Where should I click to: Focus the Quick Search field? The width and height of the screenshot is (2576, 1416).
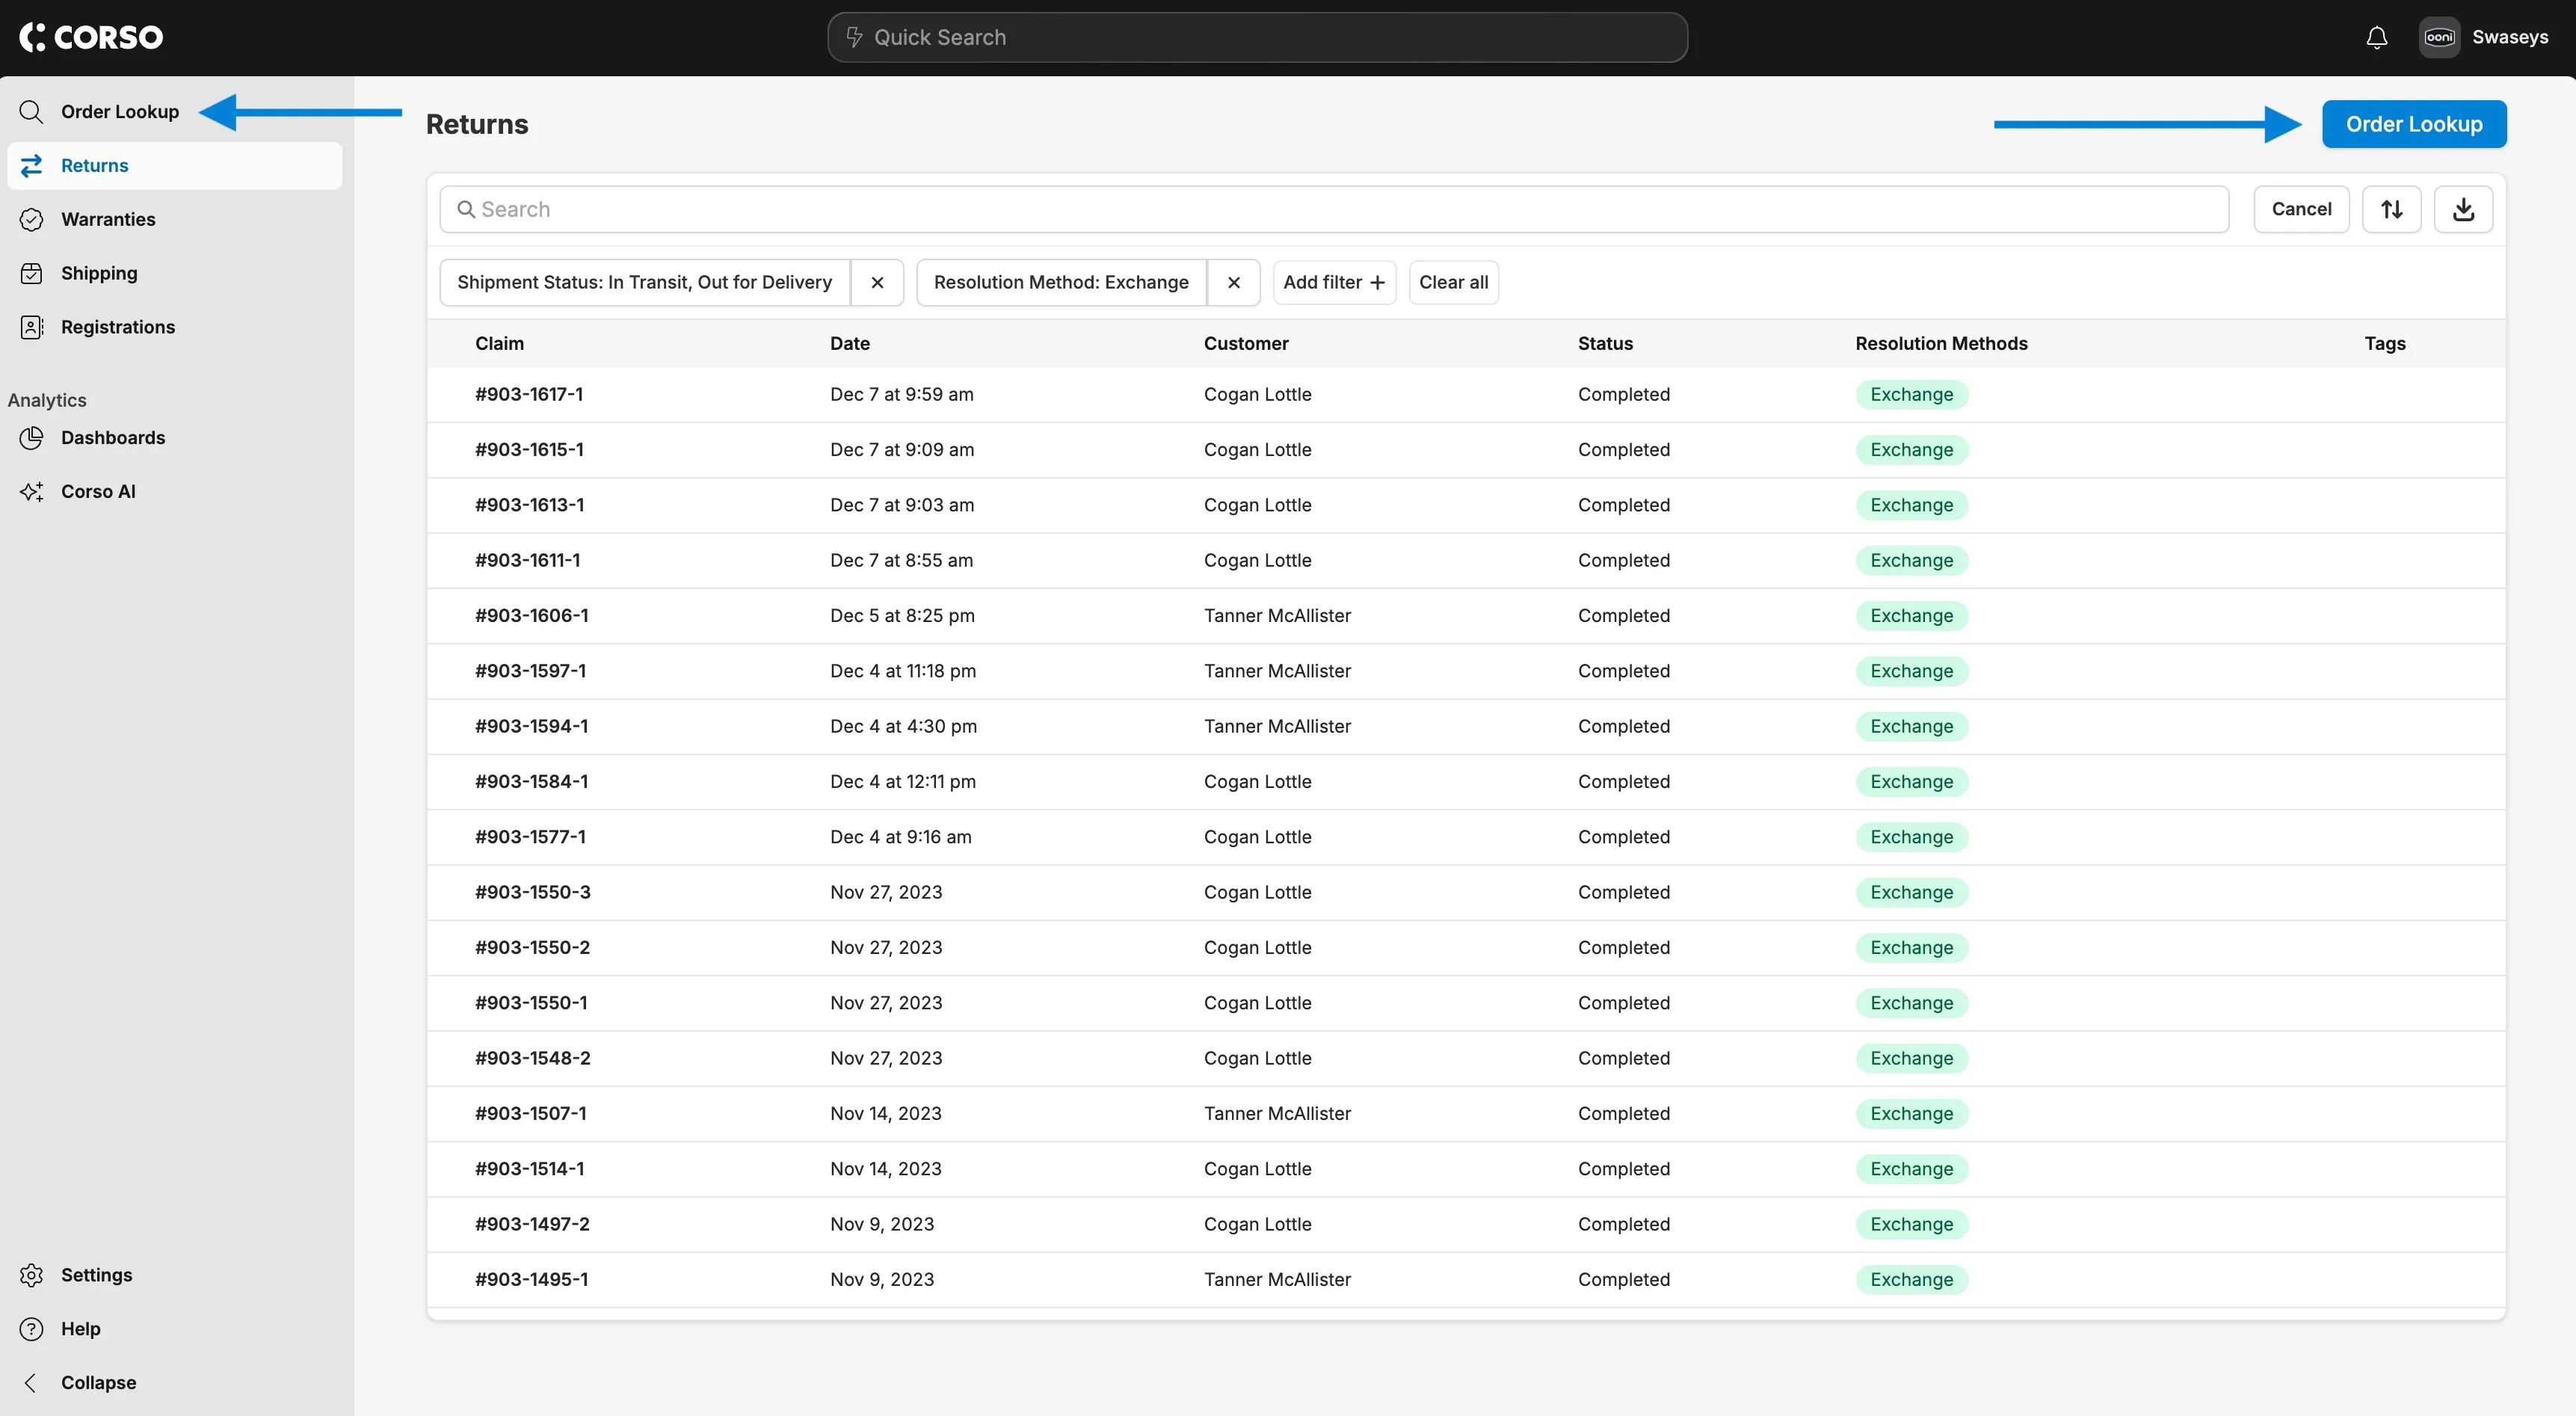point(1257,37)
